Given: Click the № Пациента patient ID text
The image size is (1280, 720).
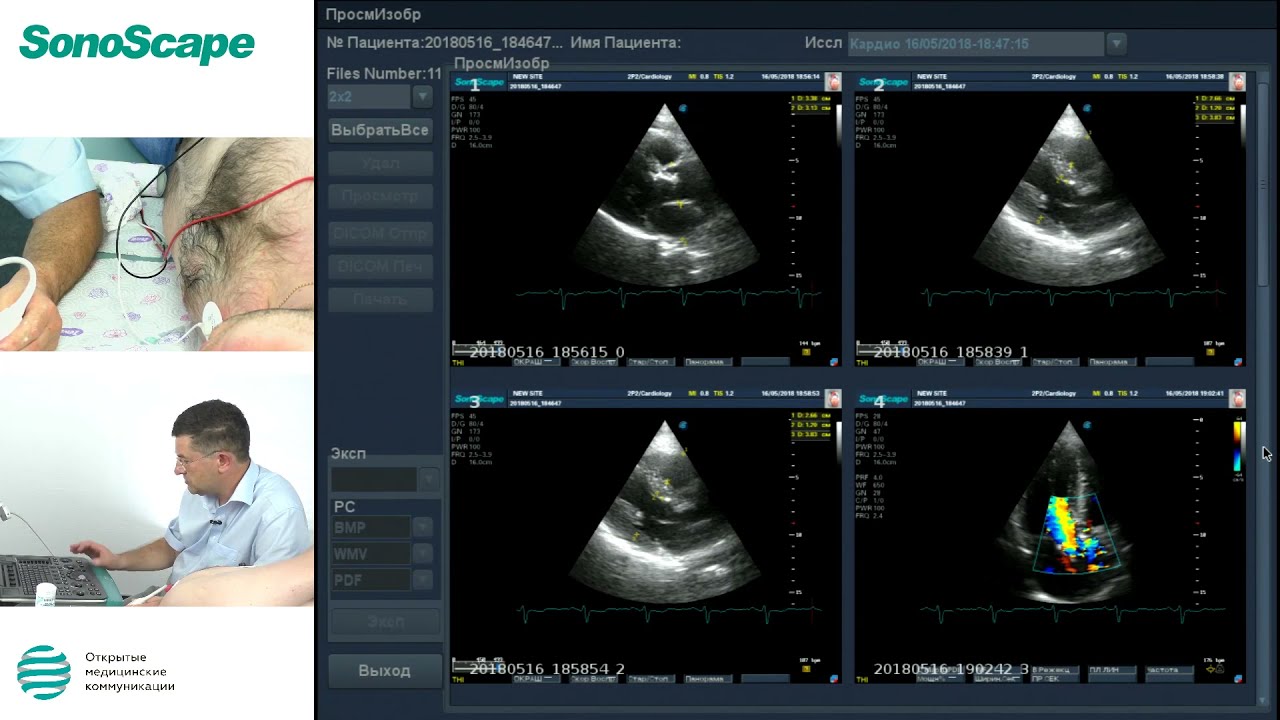Looking at the screenshot, I should click(x=445, y=43).
